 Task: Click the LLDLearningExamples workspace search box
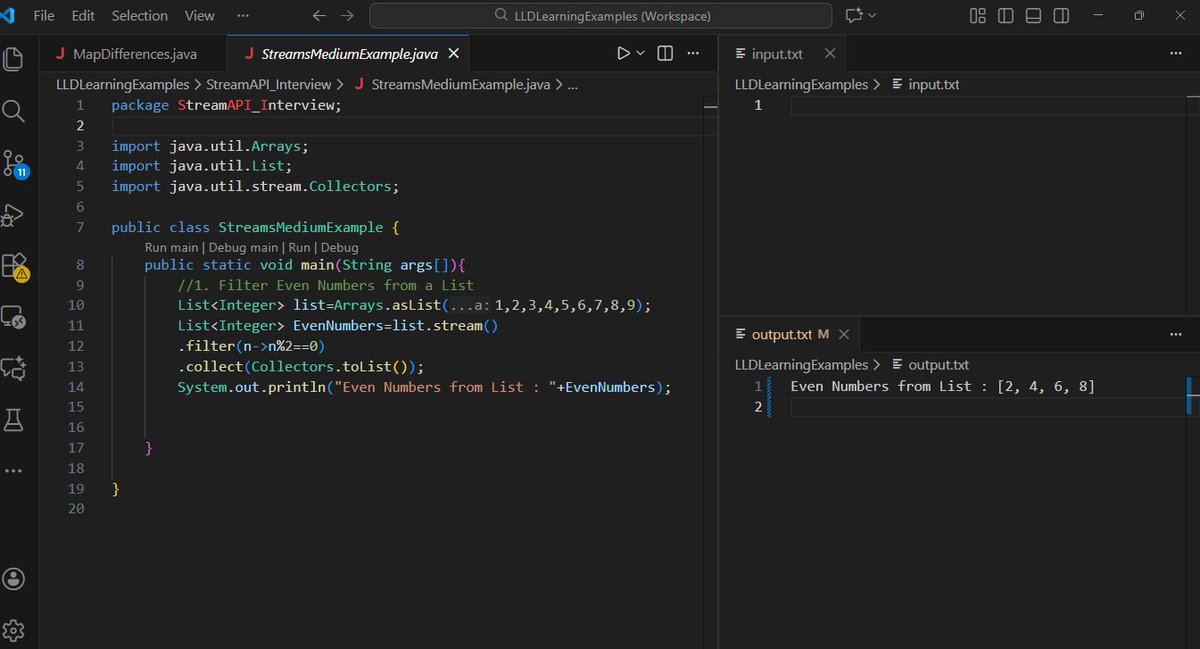(x=600, y=16)
